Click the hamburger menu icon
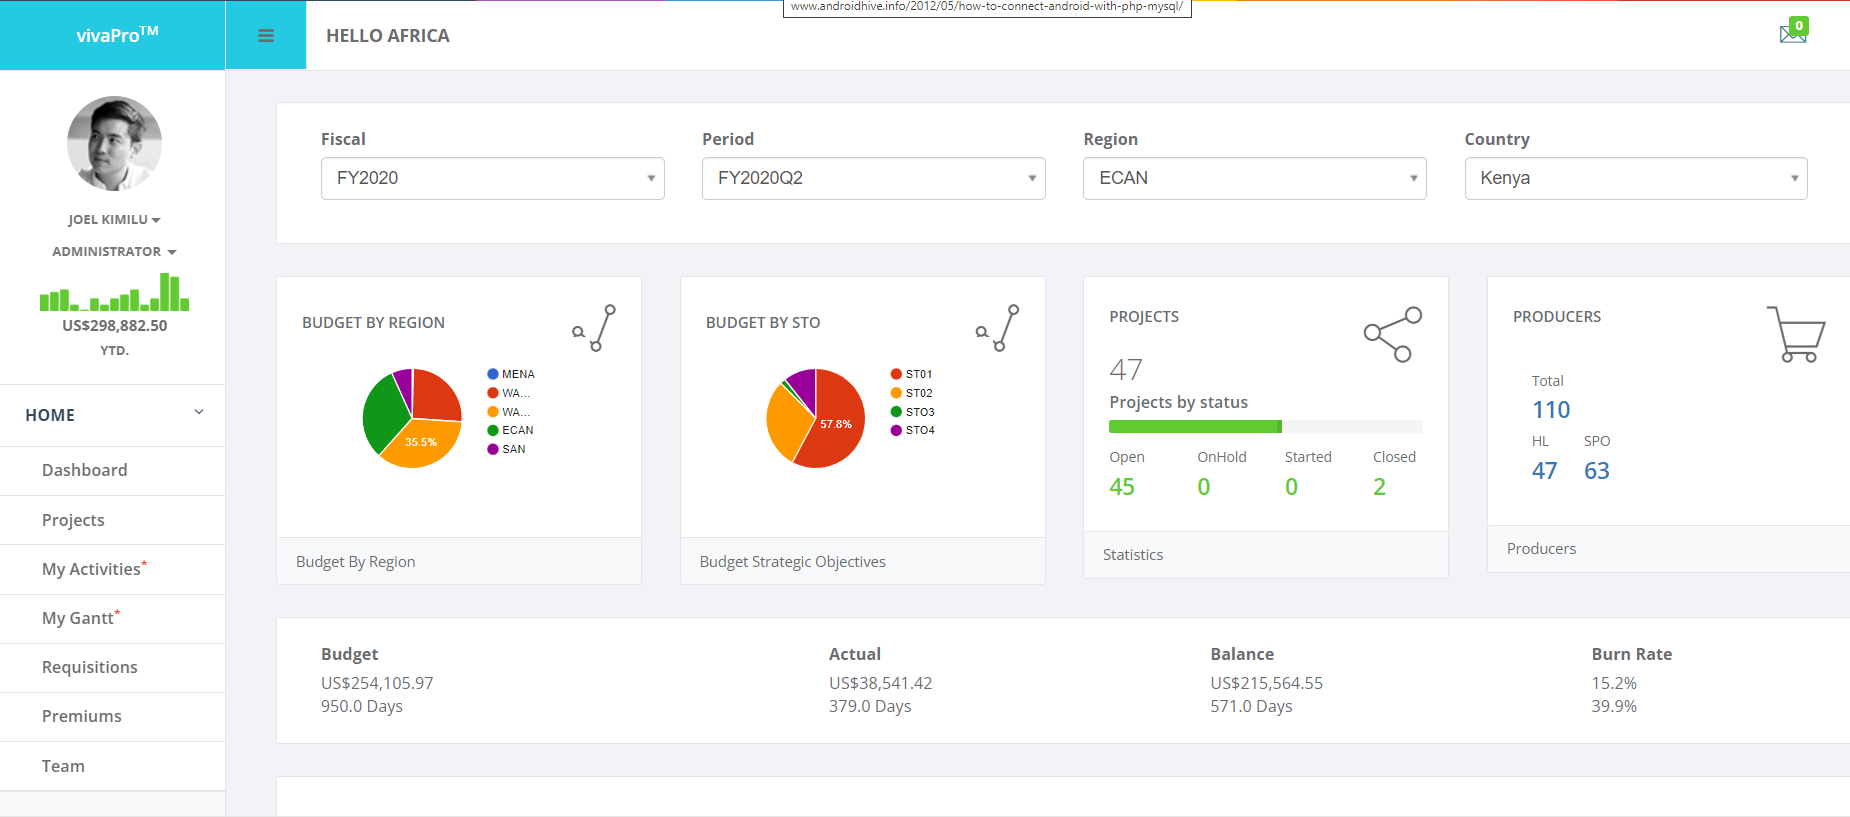 click(265, 36)
